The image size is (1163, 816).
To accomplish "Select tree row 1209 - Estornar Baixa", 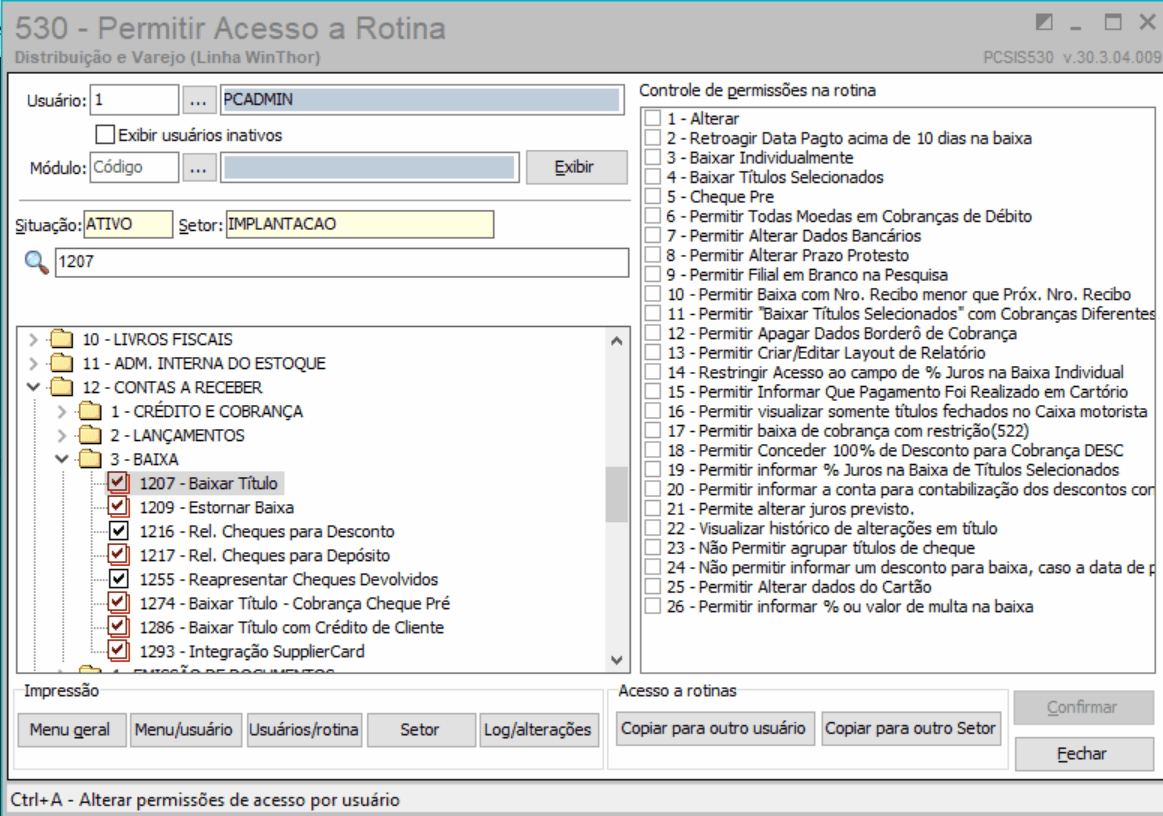I will 217,507.
